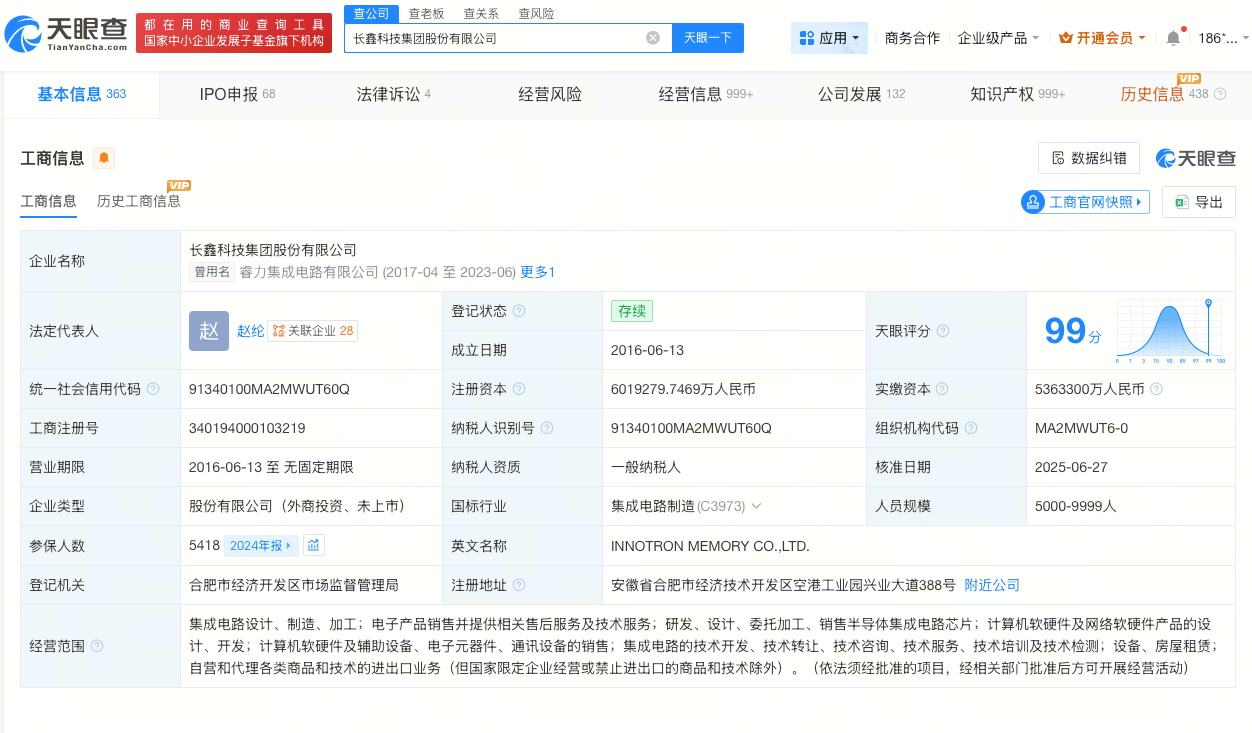The height and width of the screenshot is (733, 1252).
Task: Click the credit code 91340100MA2MWUT60Q value
Action: [269, 389]
